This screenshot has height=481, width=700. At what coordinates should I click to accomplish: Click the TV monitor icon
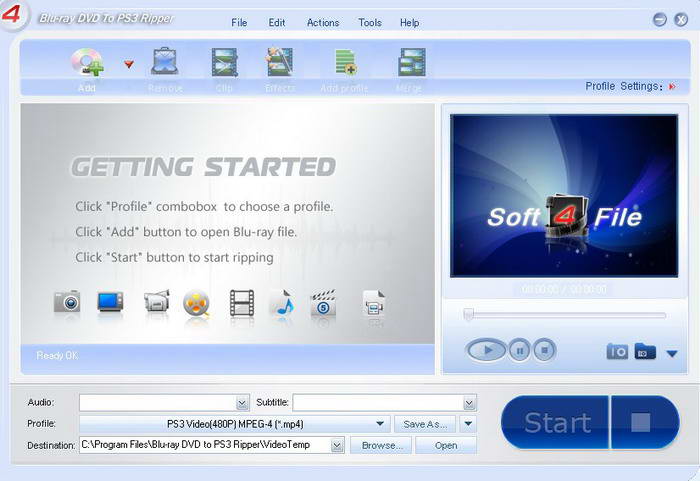pos(110,302)
